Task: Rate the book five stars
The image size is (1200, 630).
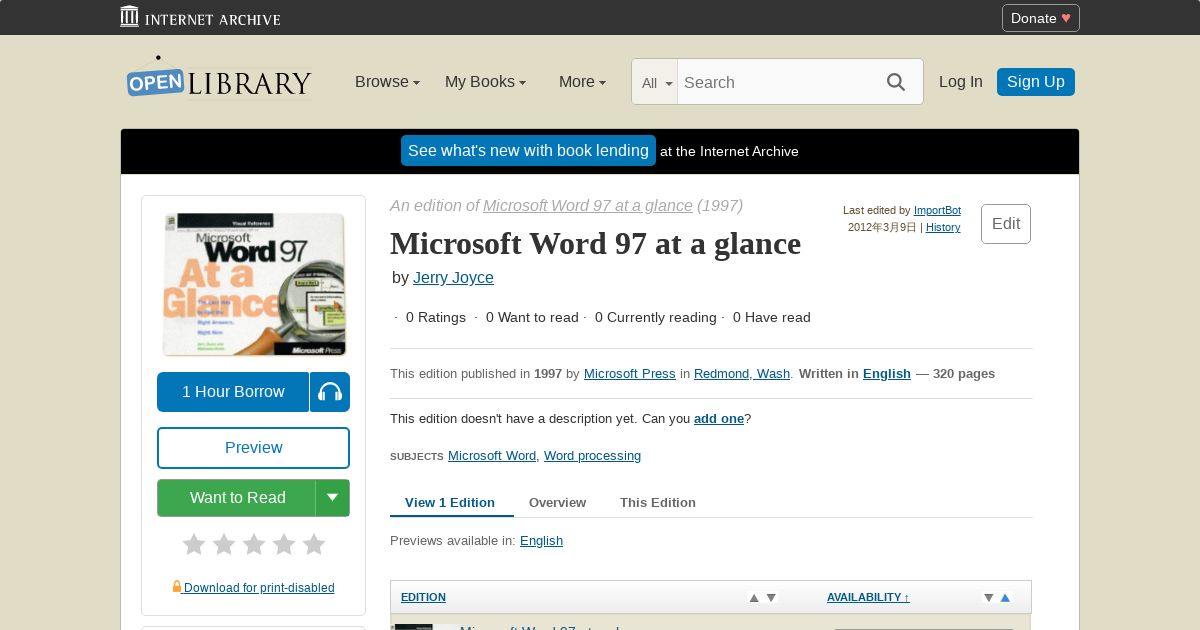Action: (314, 544)
